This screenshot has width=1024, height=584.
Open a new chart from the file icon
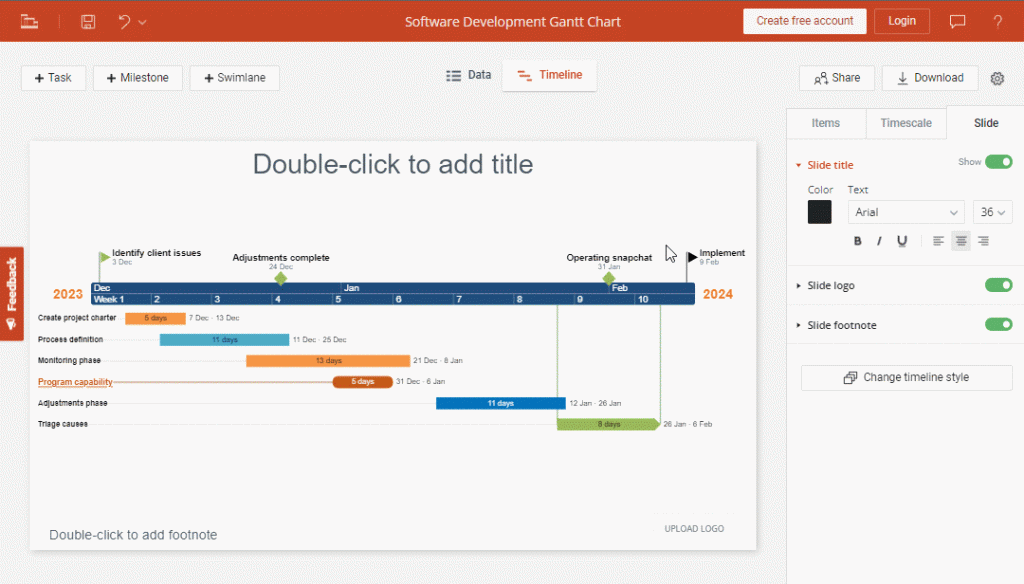29,21
